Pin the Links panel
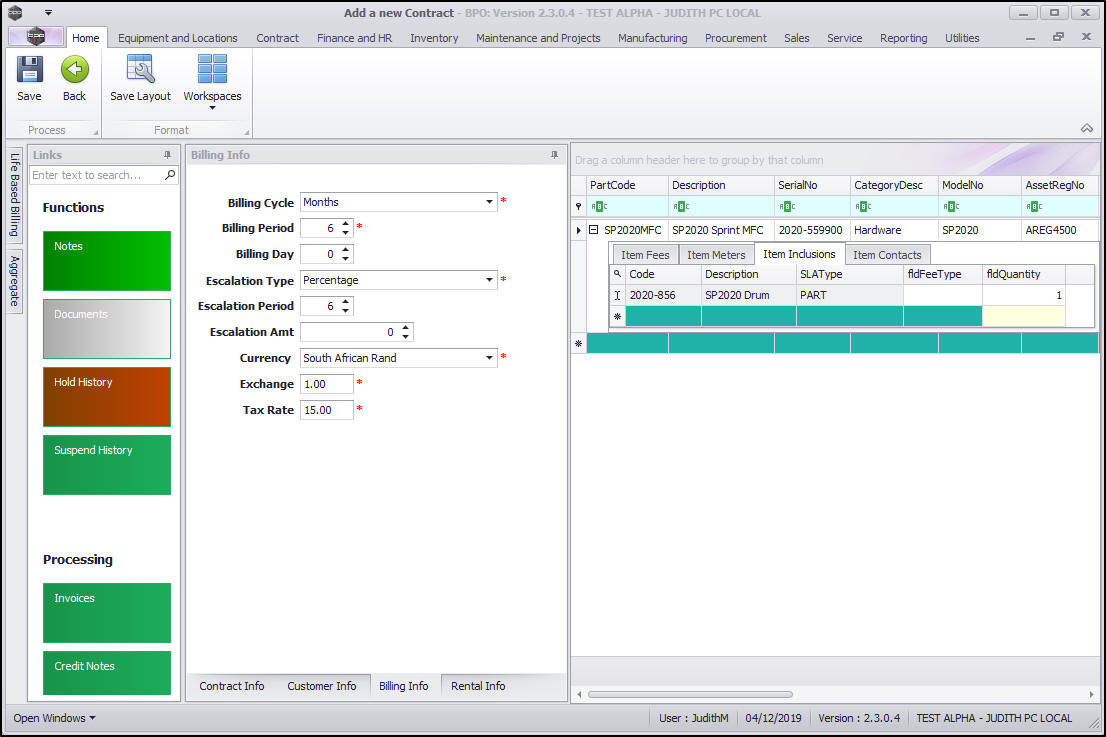1106x737 pixels. (167, 155)
